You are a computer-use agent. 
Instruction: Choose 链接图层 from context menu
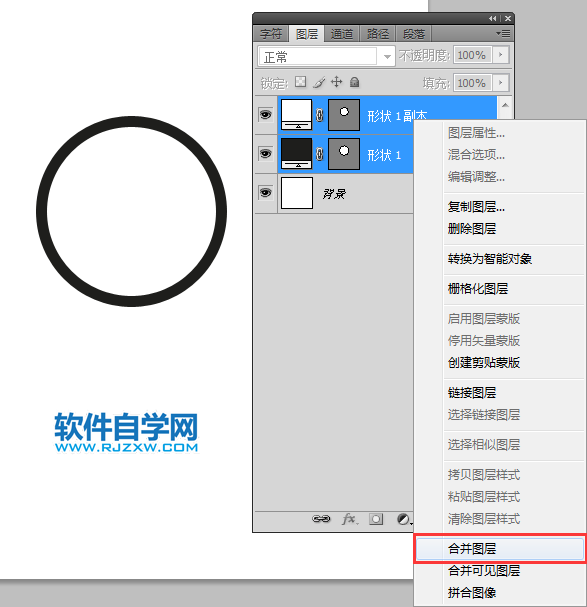(500, 393)
